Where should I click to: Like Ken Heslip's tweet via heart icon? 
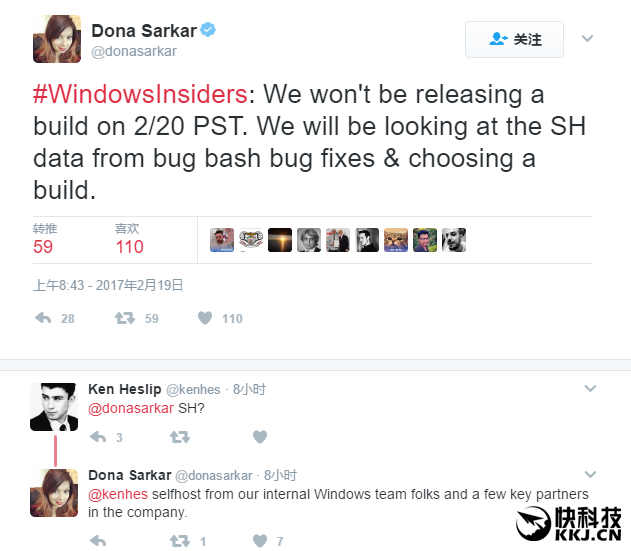pyautogui.click(x=260, y=437)
